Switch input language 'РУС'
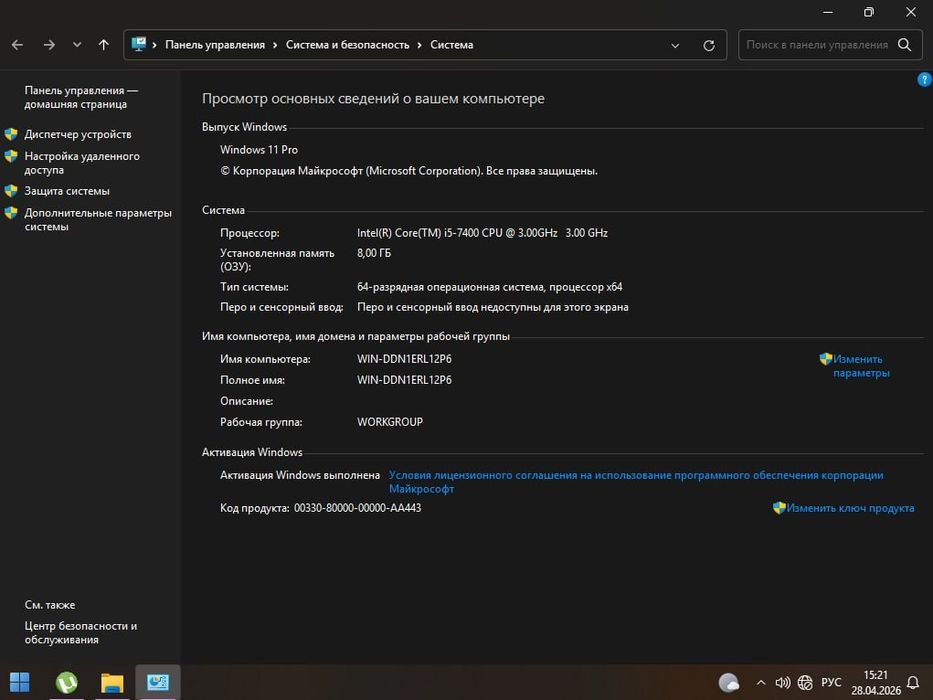Screen dimensions: 933x700 [831, 682]
